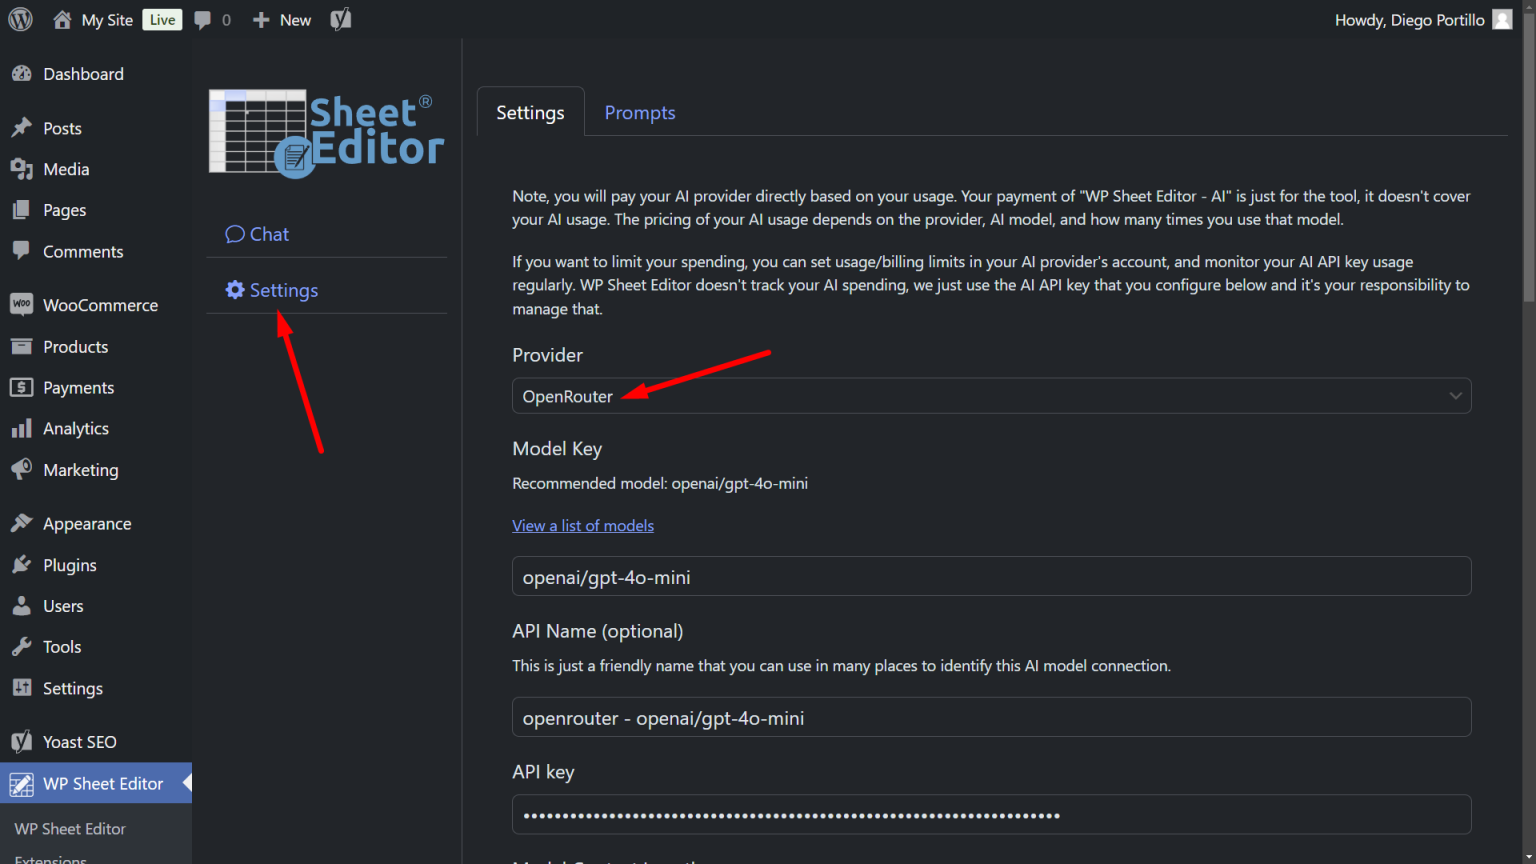Image resolution: width=1536 pixels, height=864 pixels.
Task: Open Products from the admin menu
Action: coord(75,346)
